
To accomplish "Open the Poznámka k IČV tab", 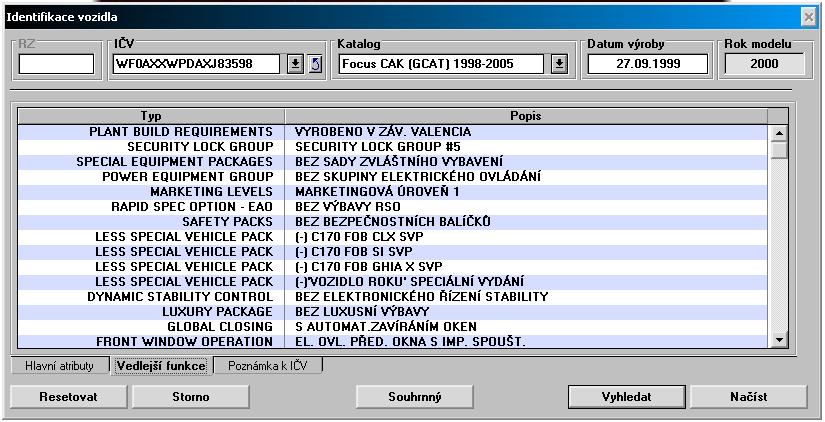I will point(269,366).
